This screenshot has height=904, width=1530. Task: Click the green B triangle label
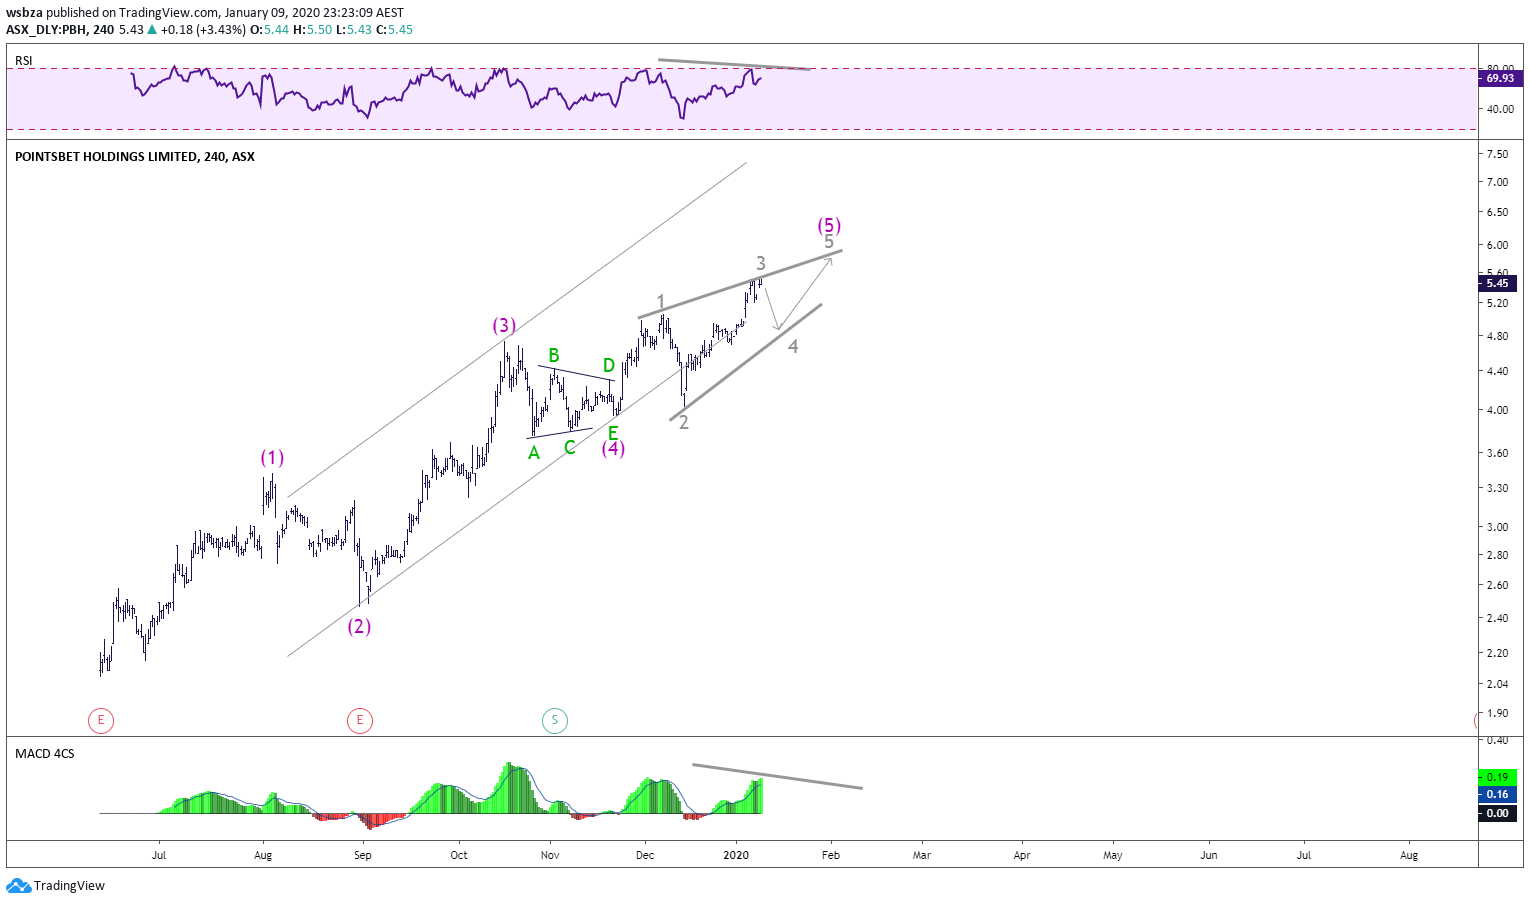554,355
